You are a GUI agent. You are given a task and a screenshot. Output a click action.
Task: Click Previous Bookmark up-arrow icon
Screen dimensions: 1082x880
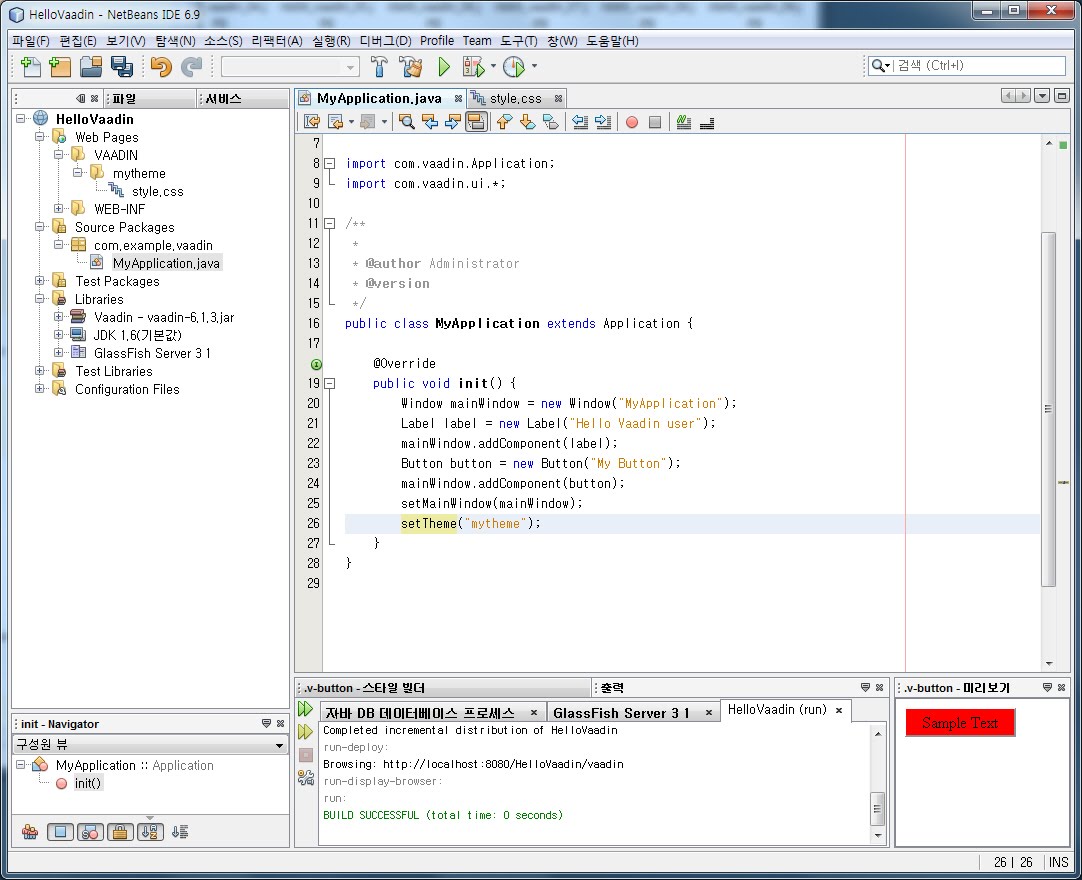point(504,122)
